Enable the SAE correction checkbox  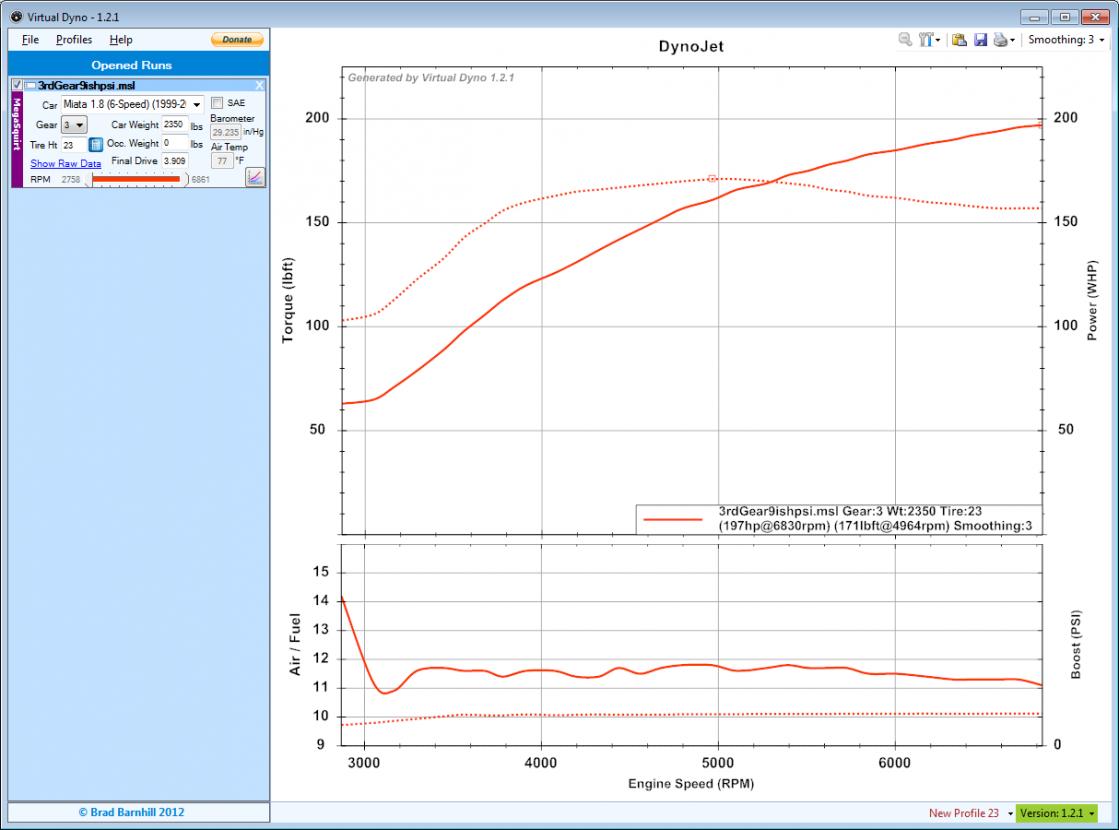pos(217,103)
